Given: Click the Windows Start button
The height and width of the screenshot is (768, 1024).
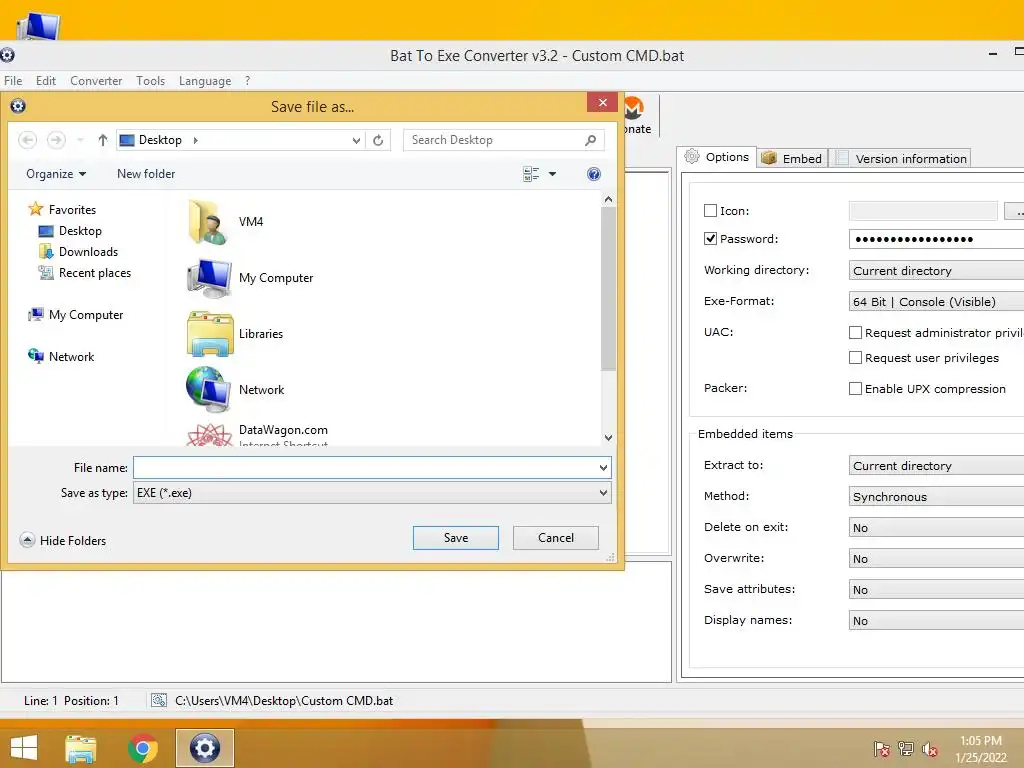Looking at the screenshot, I should click(24, 748).
